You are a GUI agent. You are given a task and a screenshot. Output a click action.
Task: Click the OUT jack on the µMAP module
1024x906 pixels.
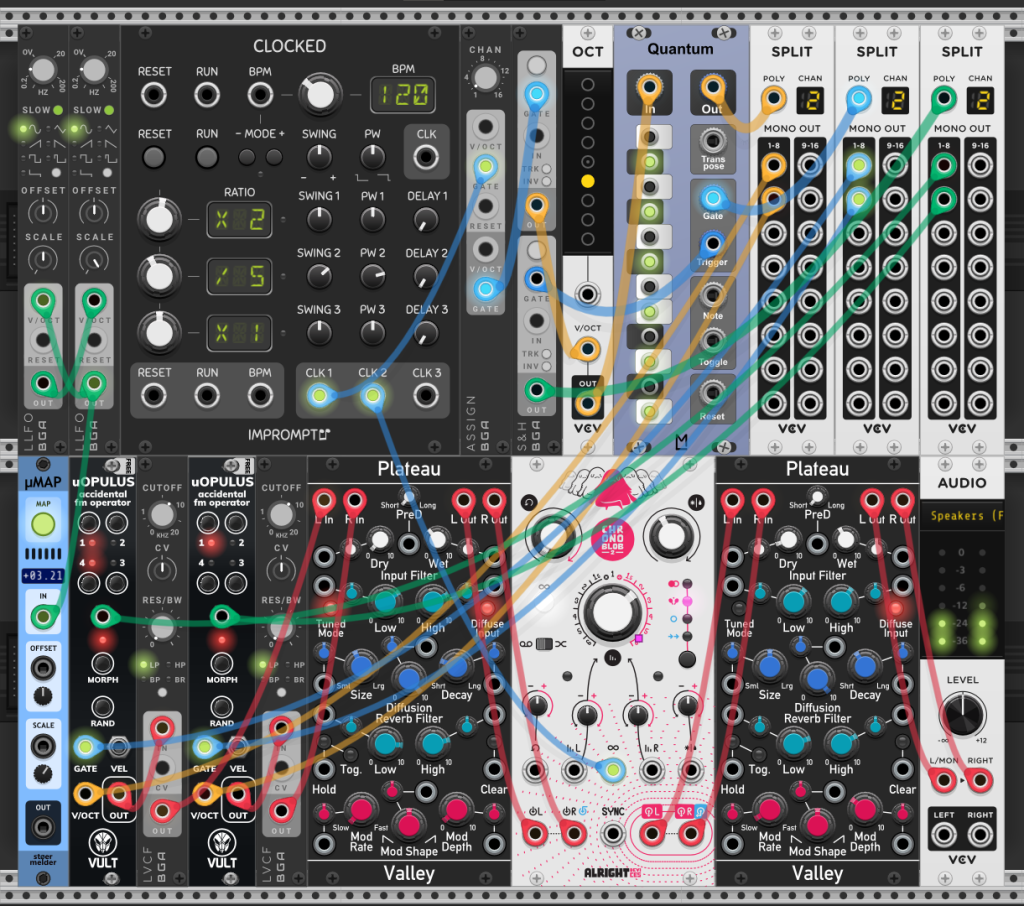pyautogui.click(x=43, y=827)
